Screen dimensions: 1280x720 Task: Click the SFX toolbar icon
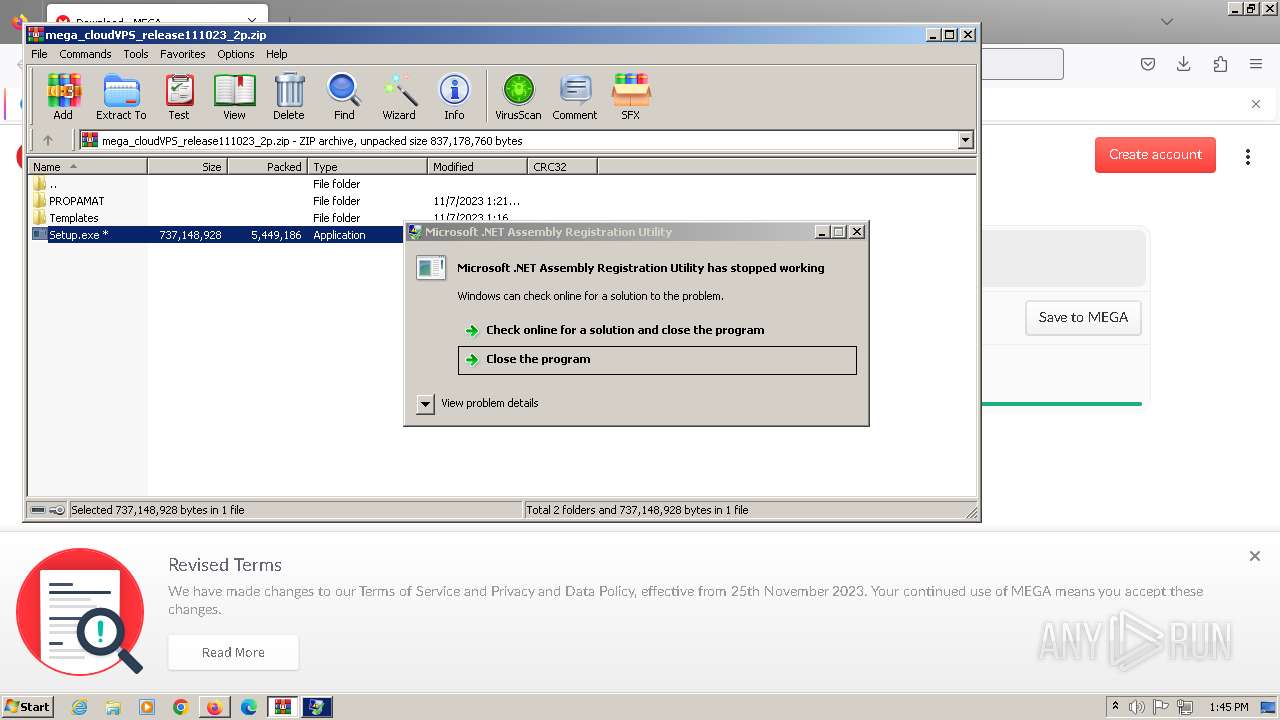[x=630, y=97]
